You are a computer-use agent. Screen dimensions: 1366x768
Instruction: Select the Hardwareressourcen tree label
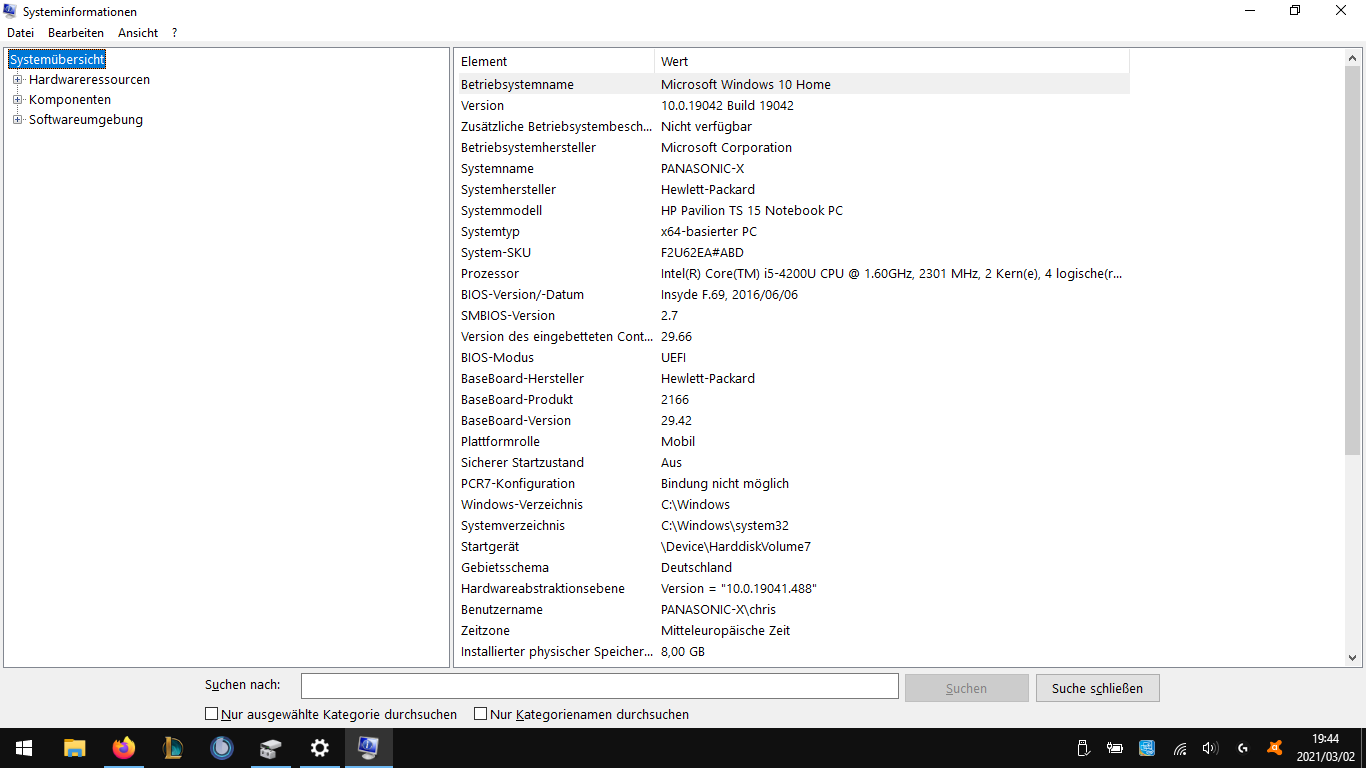[89, 80]
